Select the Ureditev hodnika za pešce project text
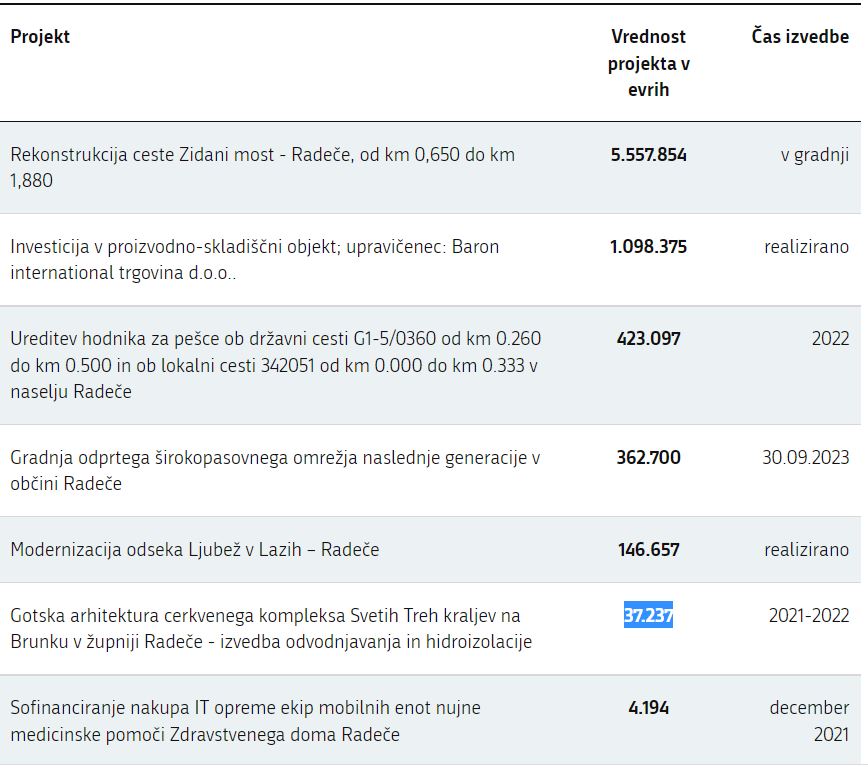This screenshot has height=769, width=868. pyautogui.click(x=275, y=365)
